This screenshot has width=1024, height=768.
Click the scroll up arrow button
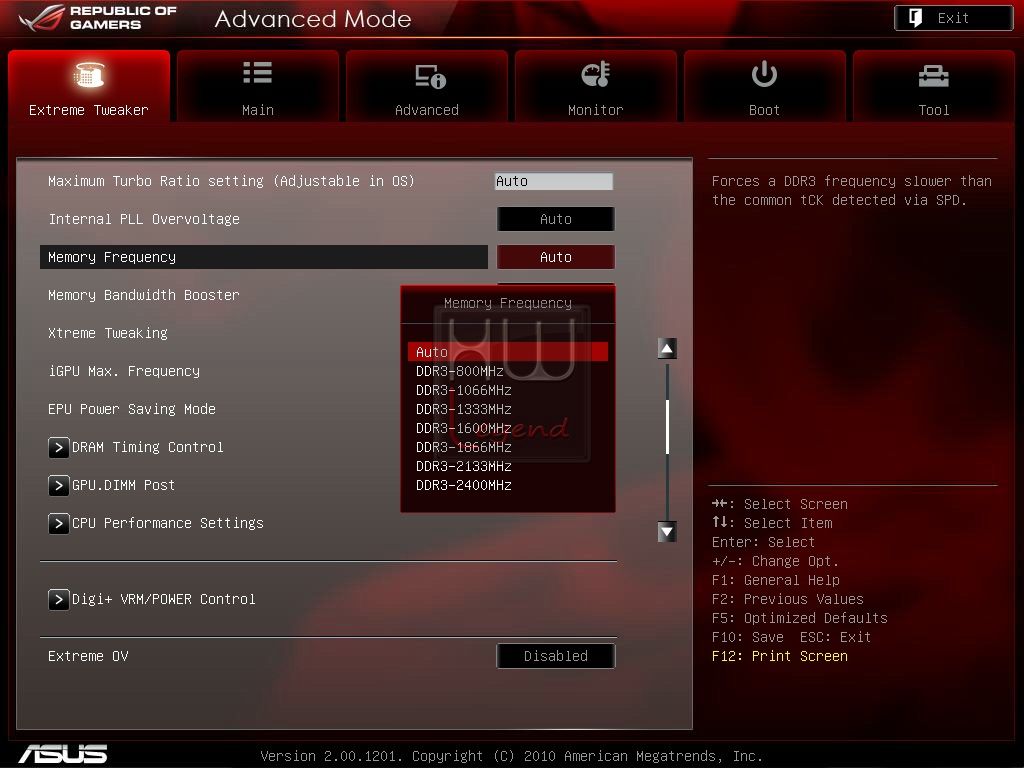click(667, 349)
